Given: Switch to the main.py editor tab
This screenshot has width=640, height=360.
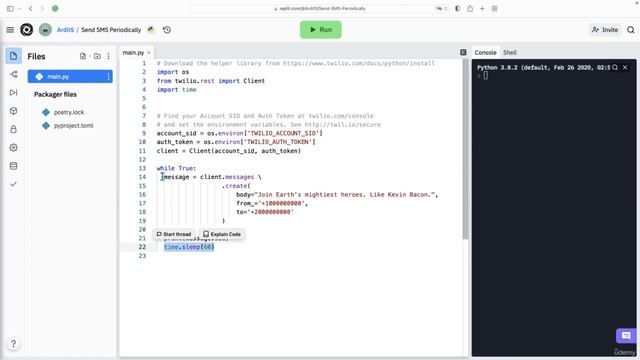Looking at the screenshot, I should click(133, 53).
